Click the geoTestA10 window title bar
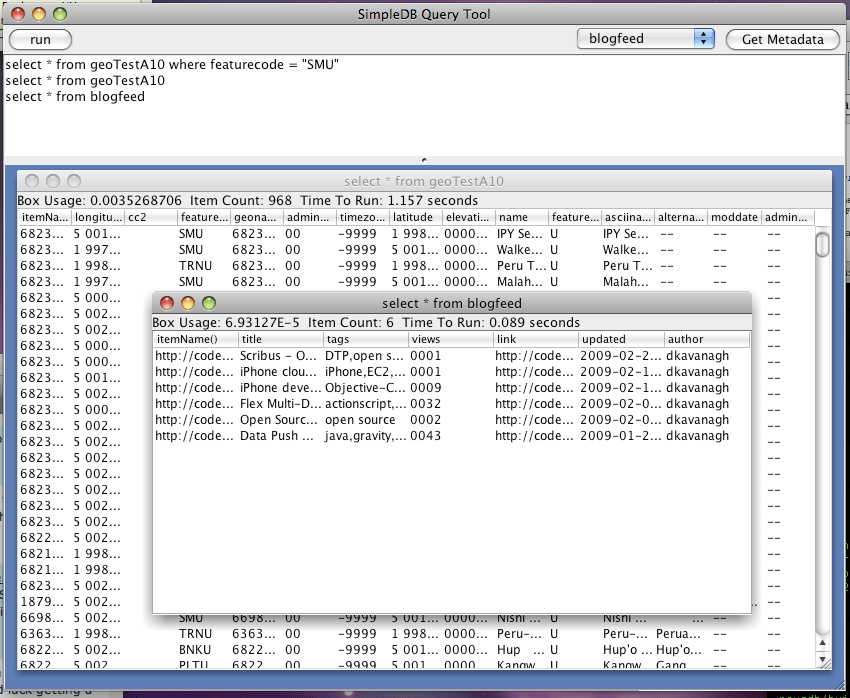Screen dimensions: 850x698 click(x=424, y=181)
